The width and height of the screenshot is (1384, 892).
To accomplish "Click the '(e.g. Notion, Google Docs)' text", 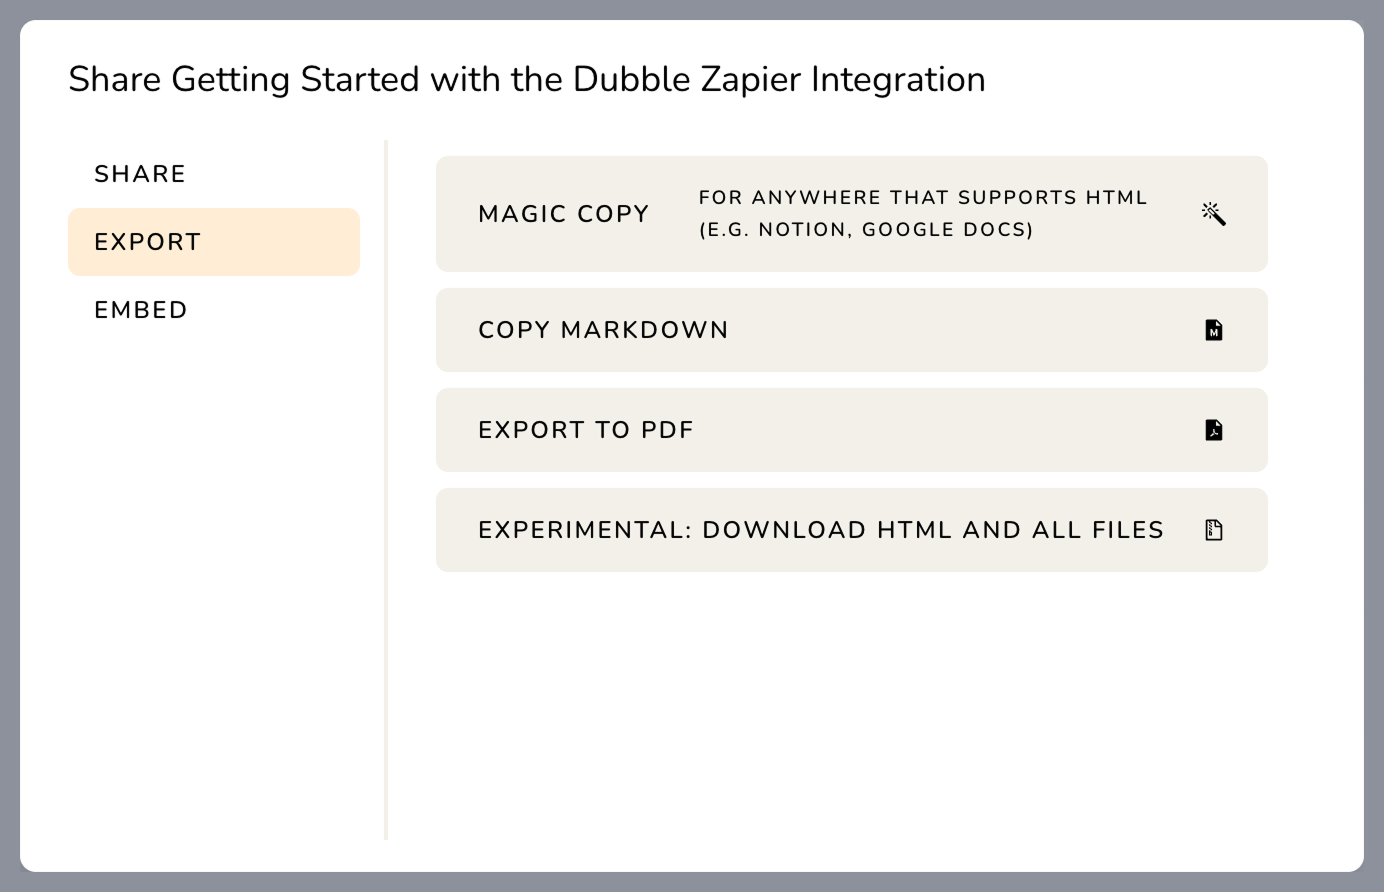I will pos(866,230).
